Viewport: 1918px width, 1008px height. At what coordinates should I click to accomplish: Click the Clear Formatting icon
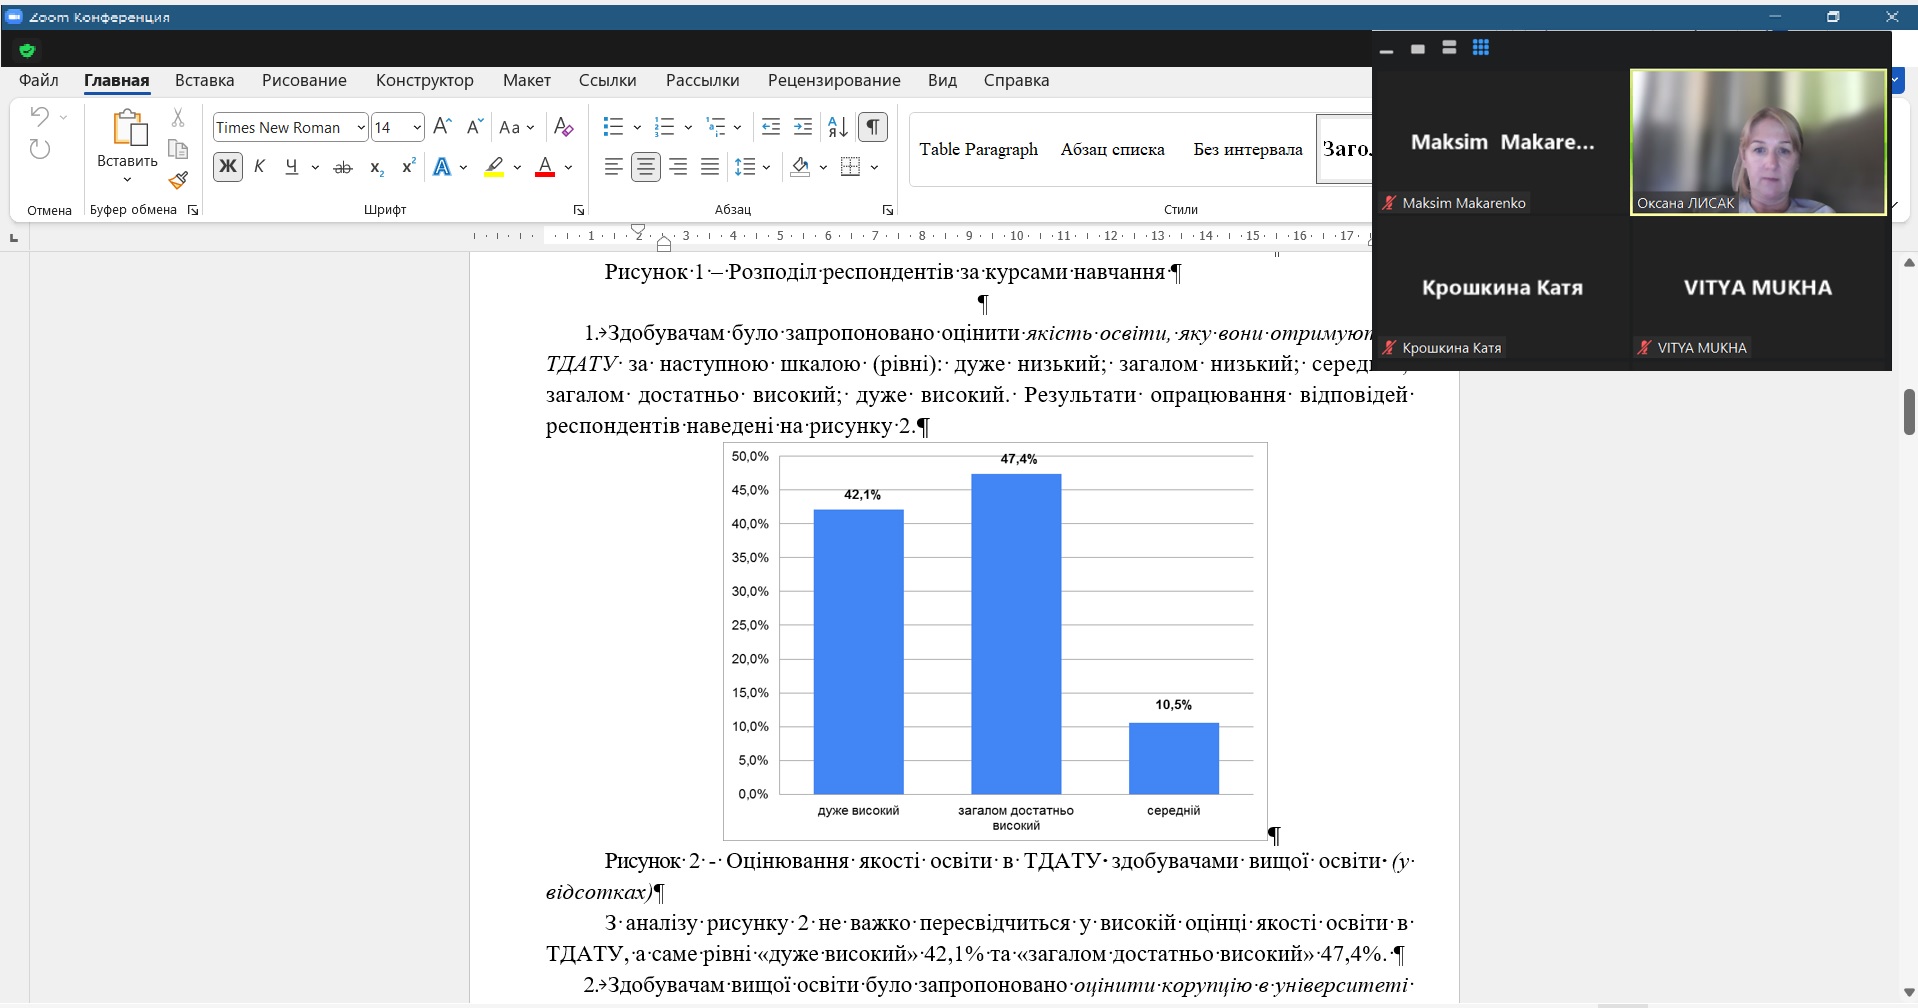pyautogui.click(x=563, y=127)
